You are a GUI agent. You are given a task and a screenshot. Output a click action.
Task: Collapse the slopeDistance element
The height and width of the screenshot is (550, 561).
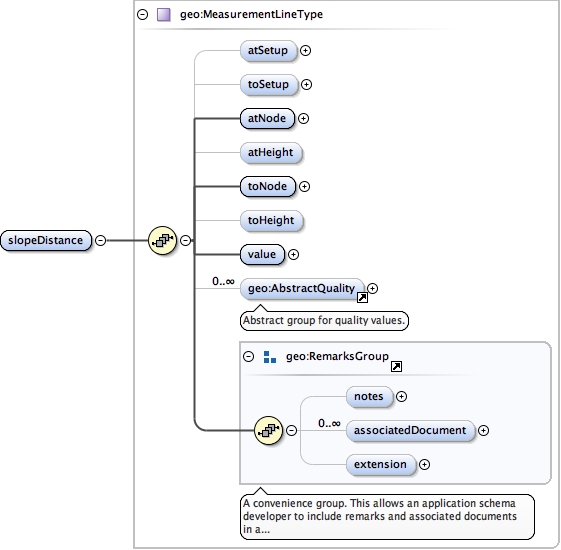(101, 240)
